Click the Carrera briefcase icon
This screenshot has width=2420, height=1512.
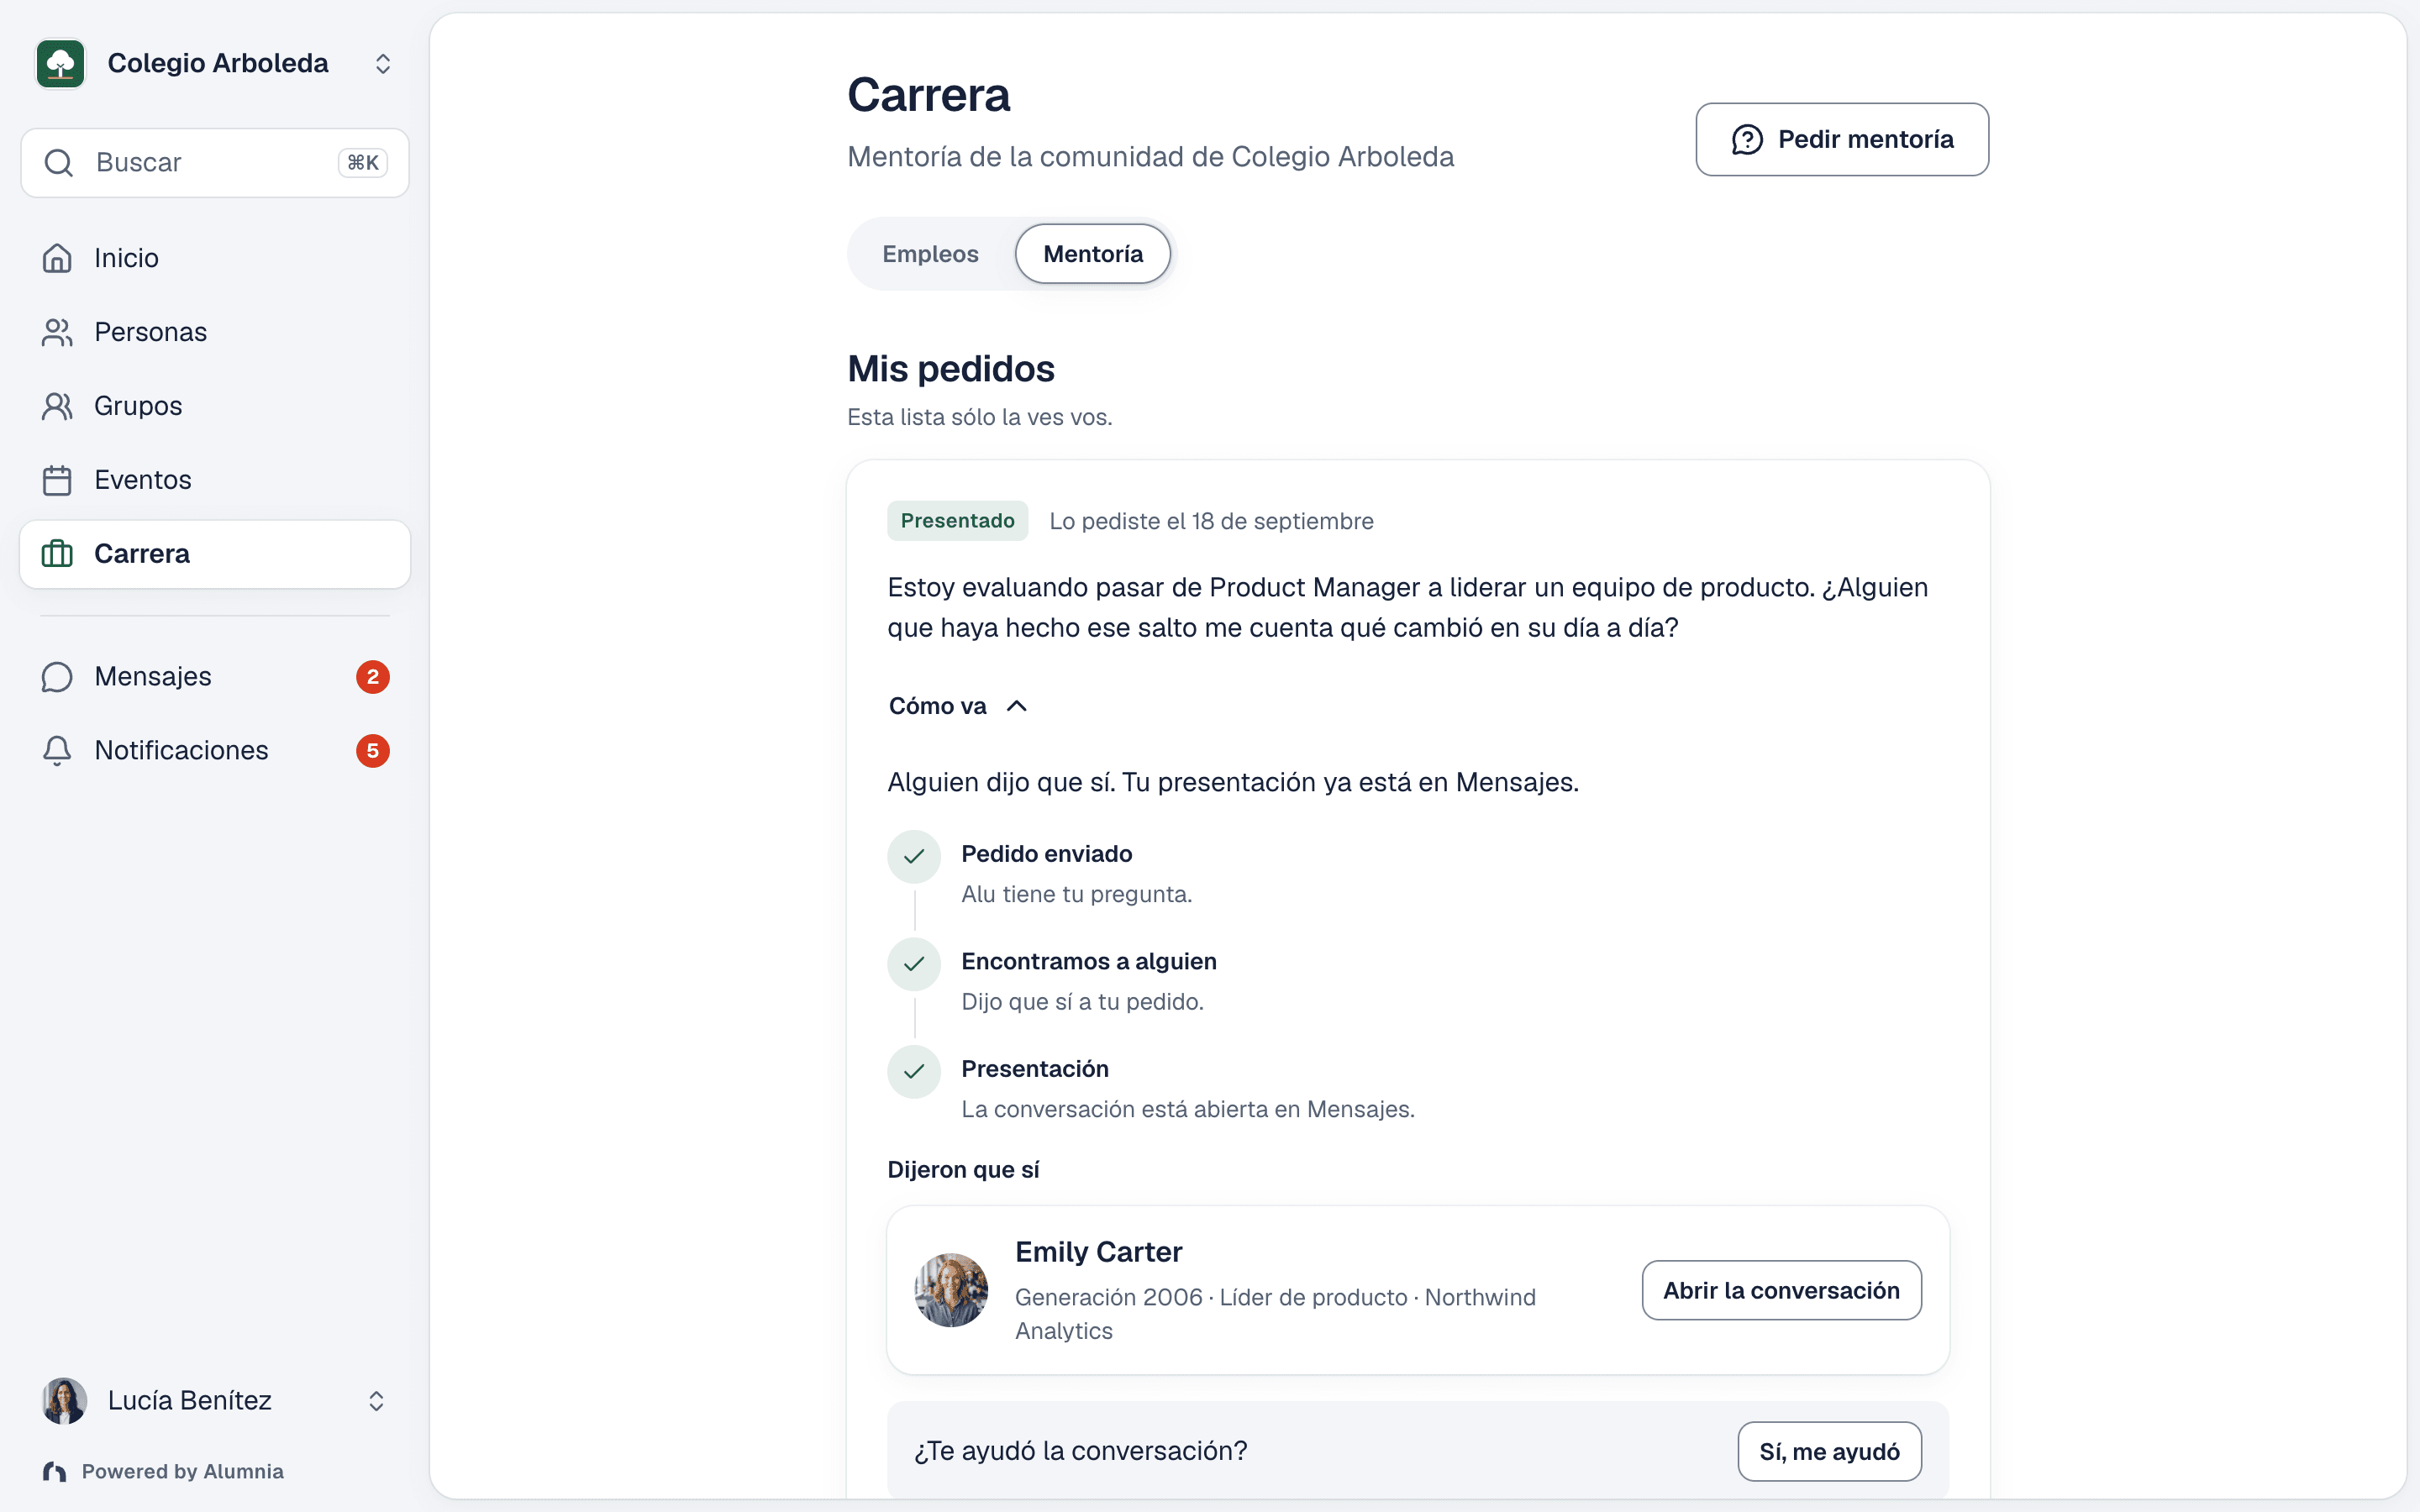pos(57,554)
